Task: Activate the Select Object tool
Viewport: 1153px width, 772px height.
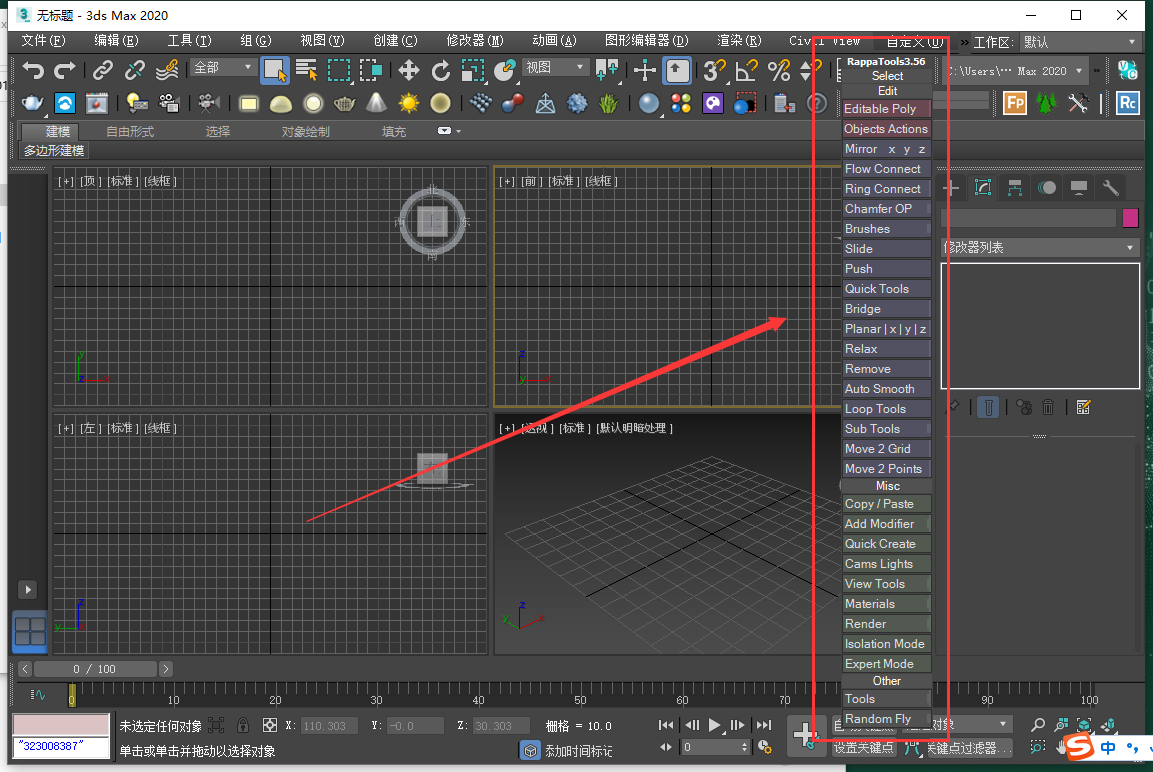Action: click(274, 71)
